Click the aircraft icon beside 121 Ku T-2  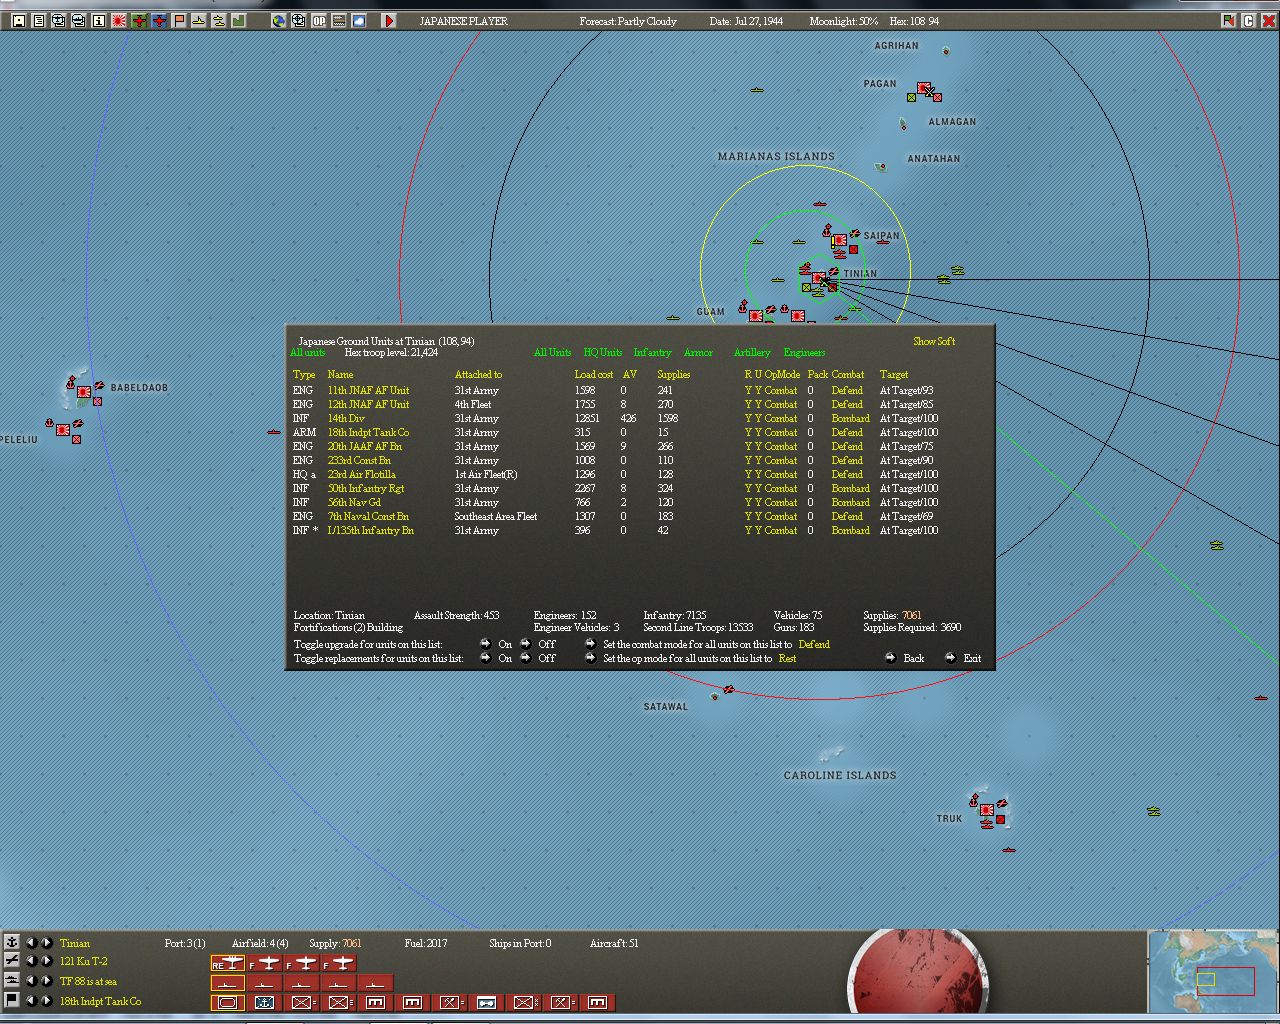pyautogui.click(x=12, y=961)
